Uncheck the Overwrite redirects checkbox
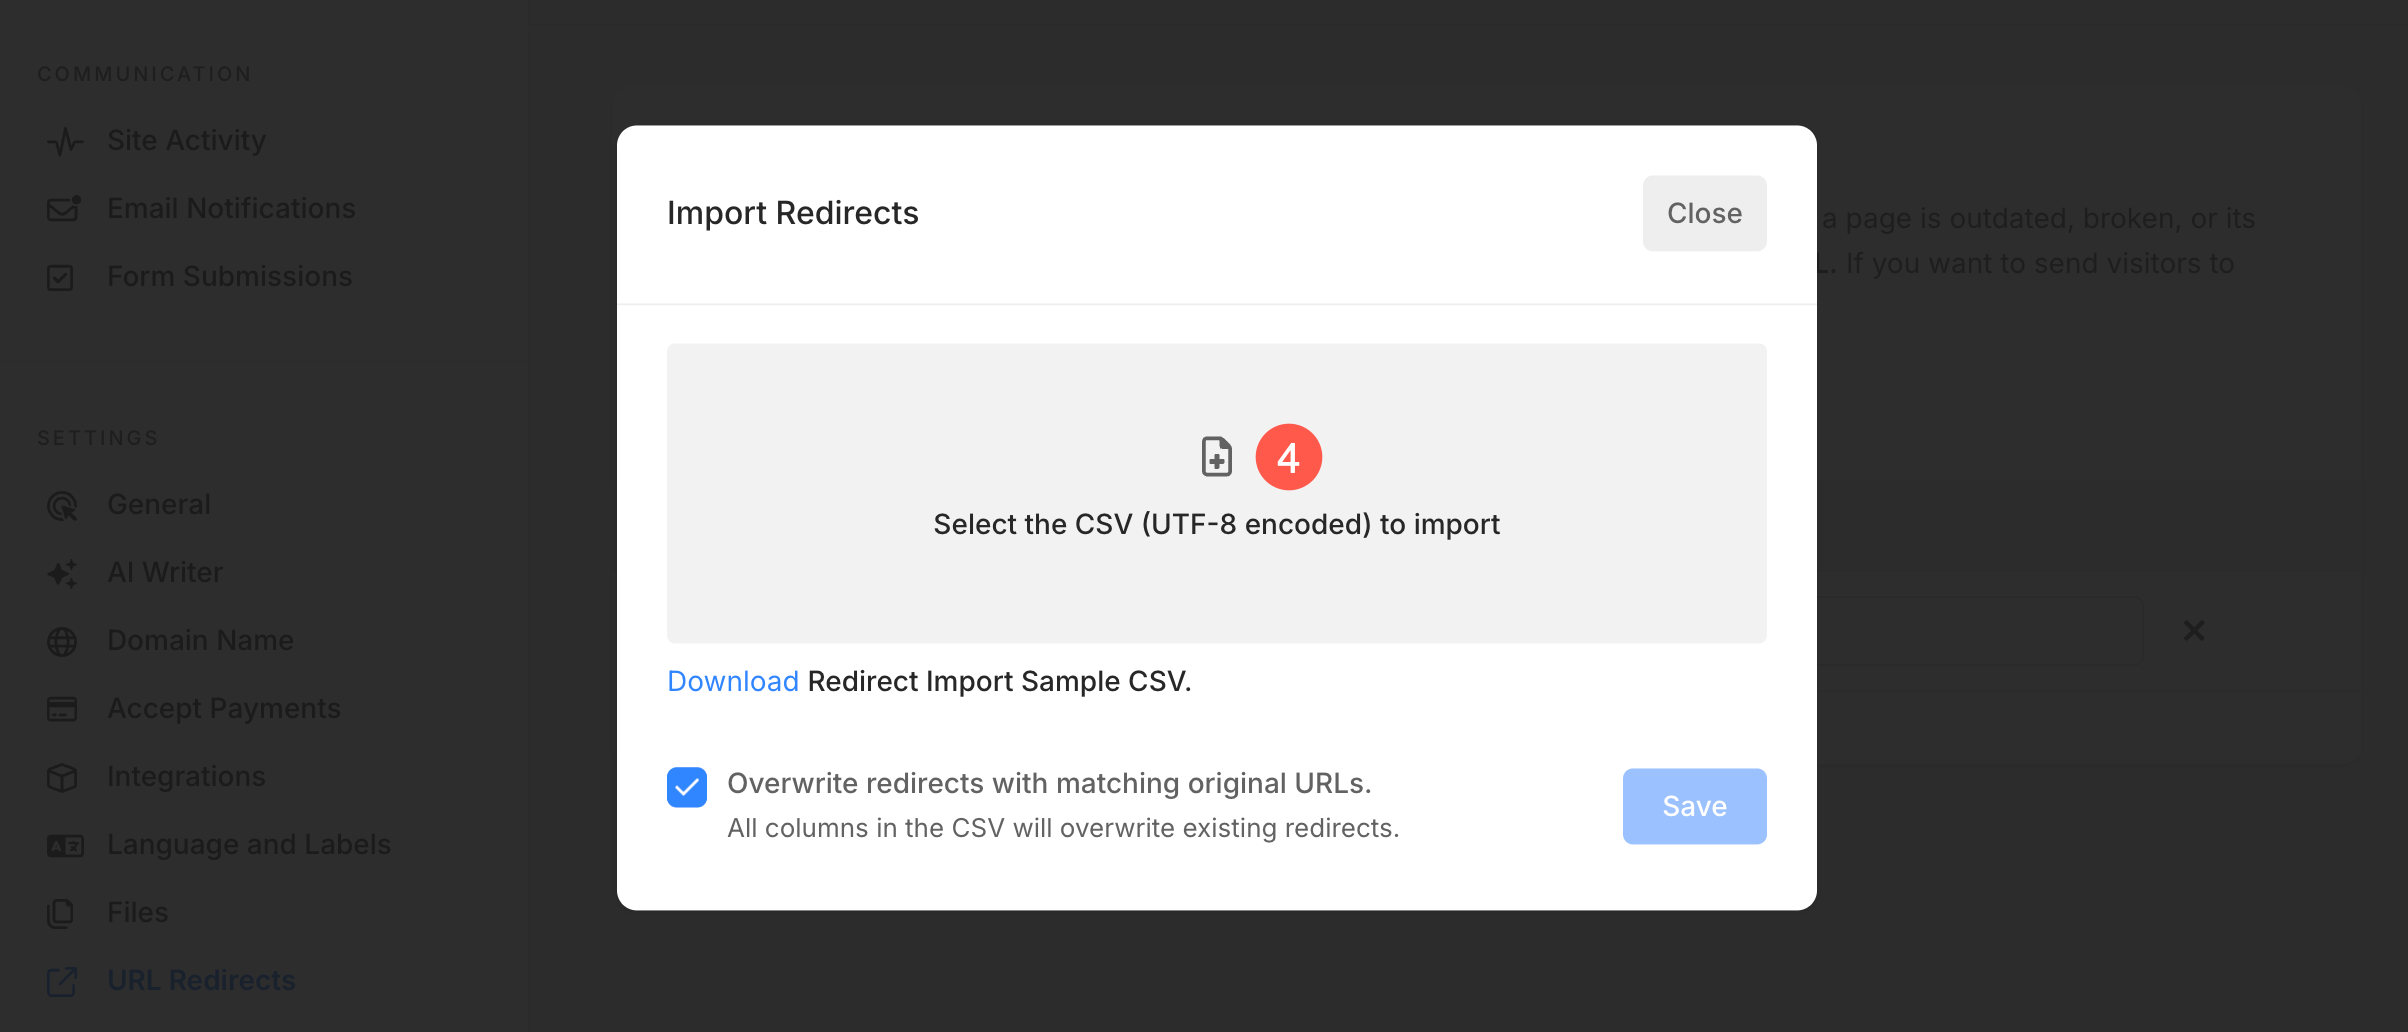 [x=687, y=787]
